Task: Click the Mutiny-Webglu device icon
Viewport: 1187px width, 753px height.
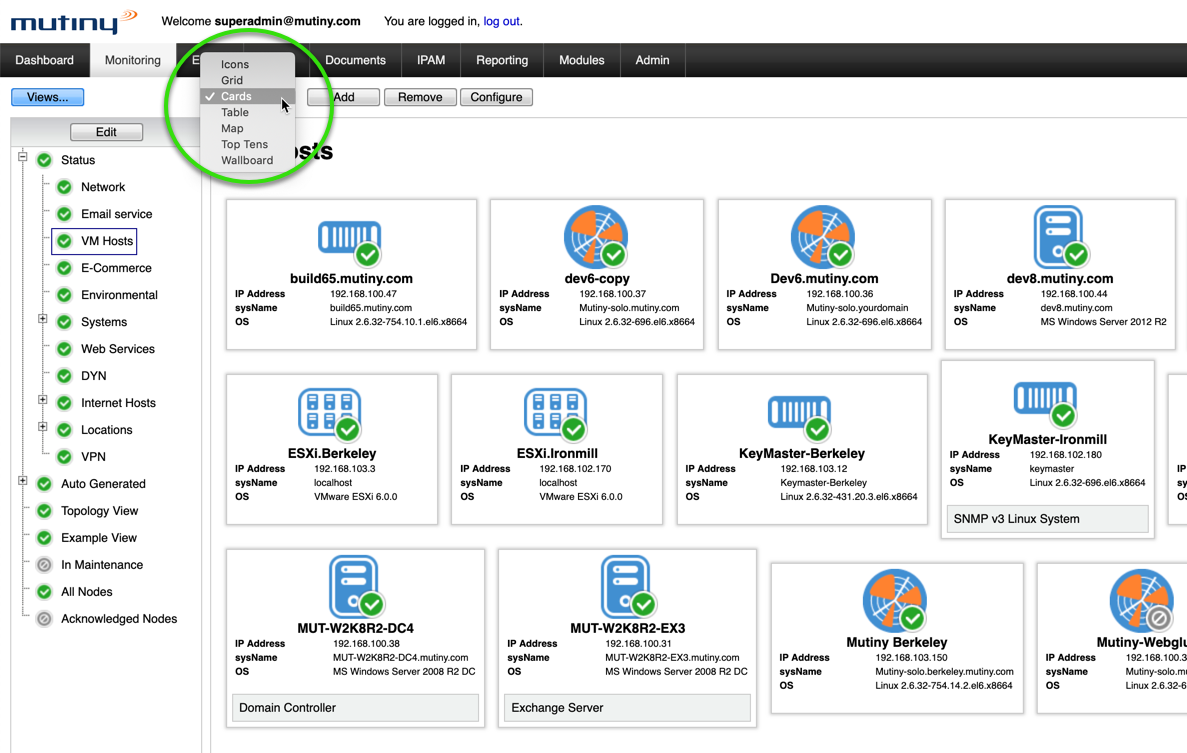Action: coord(1142,601)
